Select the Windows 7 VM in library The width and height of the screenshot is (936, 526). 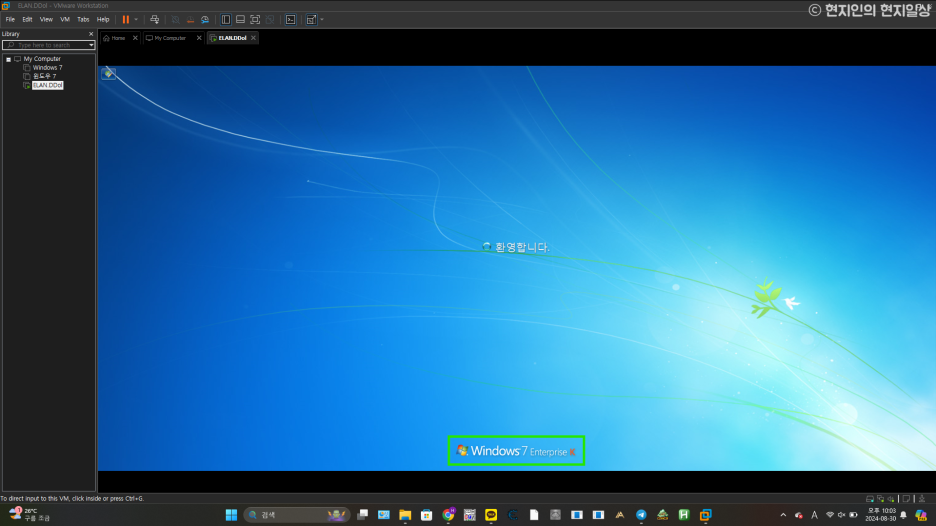pos(47,67)
